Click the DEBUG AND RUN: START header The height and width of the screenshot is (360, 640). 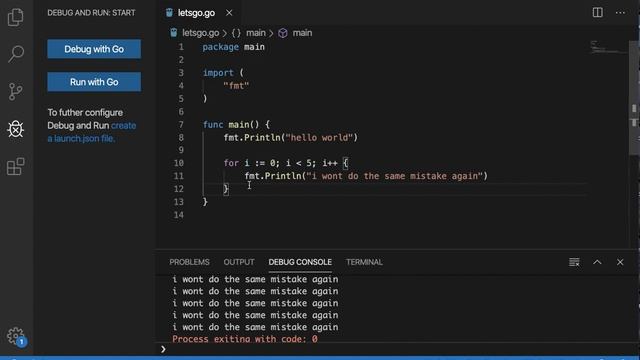(x=91, y=13)
